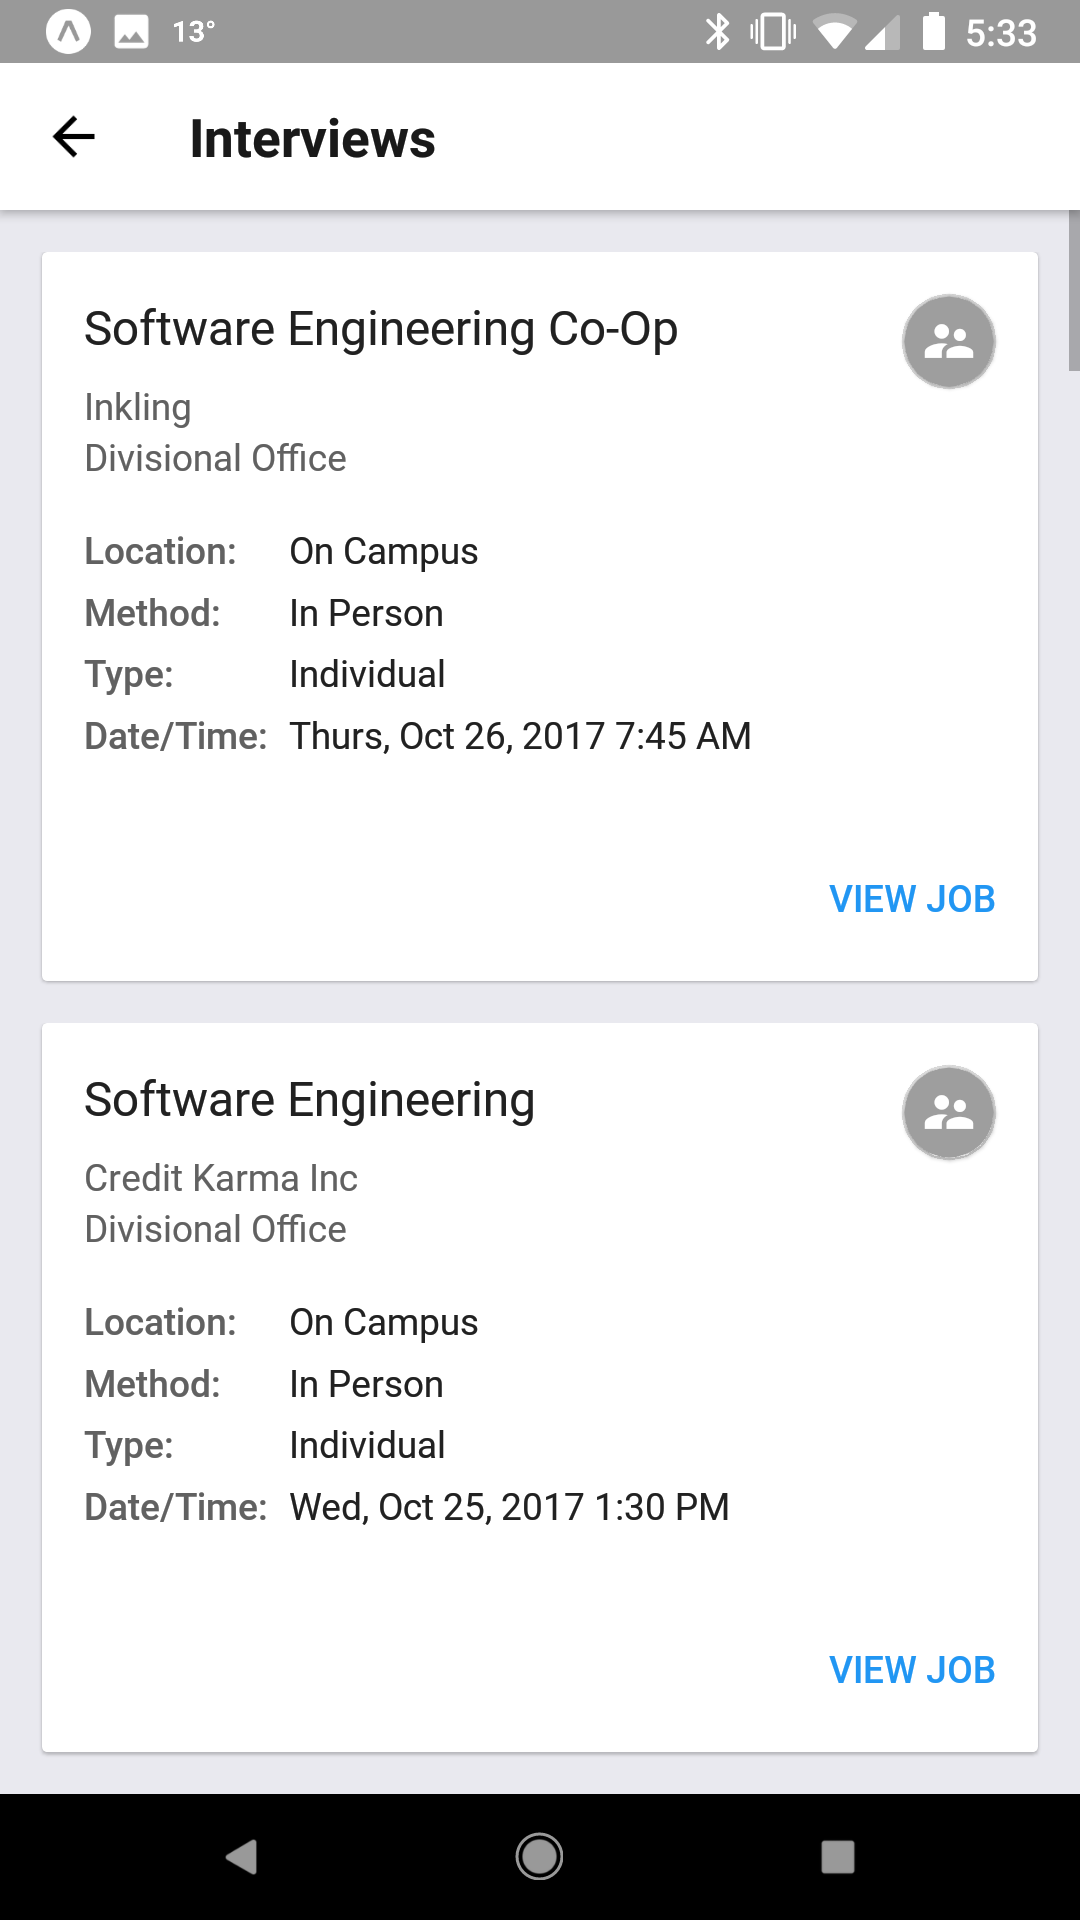
Task: Tap the Thurs, Oct 26, 2017 interview date
Action: tap(520, 736)
